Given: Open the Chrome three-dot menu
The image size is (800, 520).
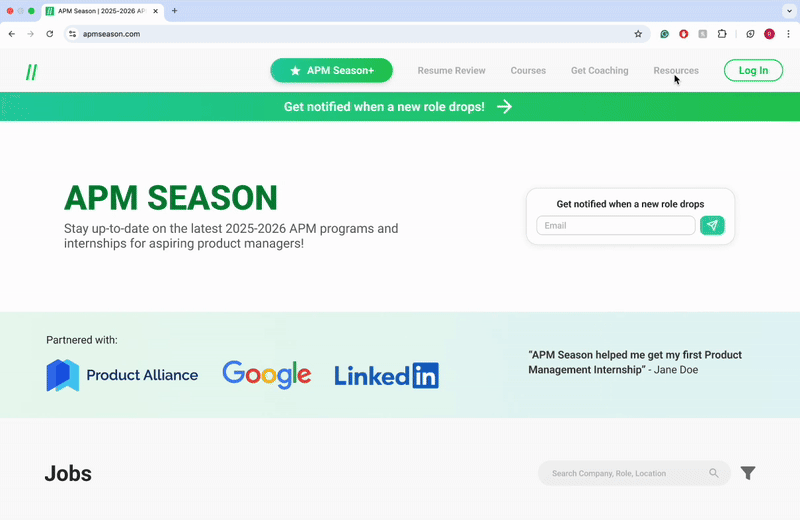Looking at the screenshot, I should pos(788,34).
